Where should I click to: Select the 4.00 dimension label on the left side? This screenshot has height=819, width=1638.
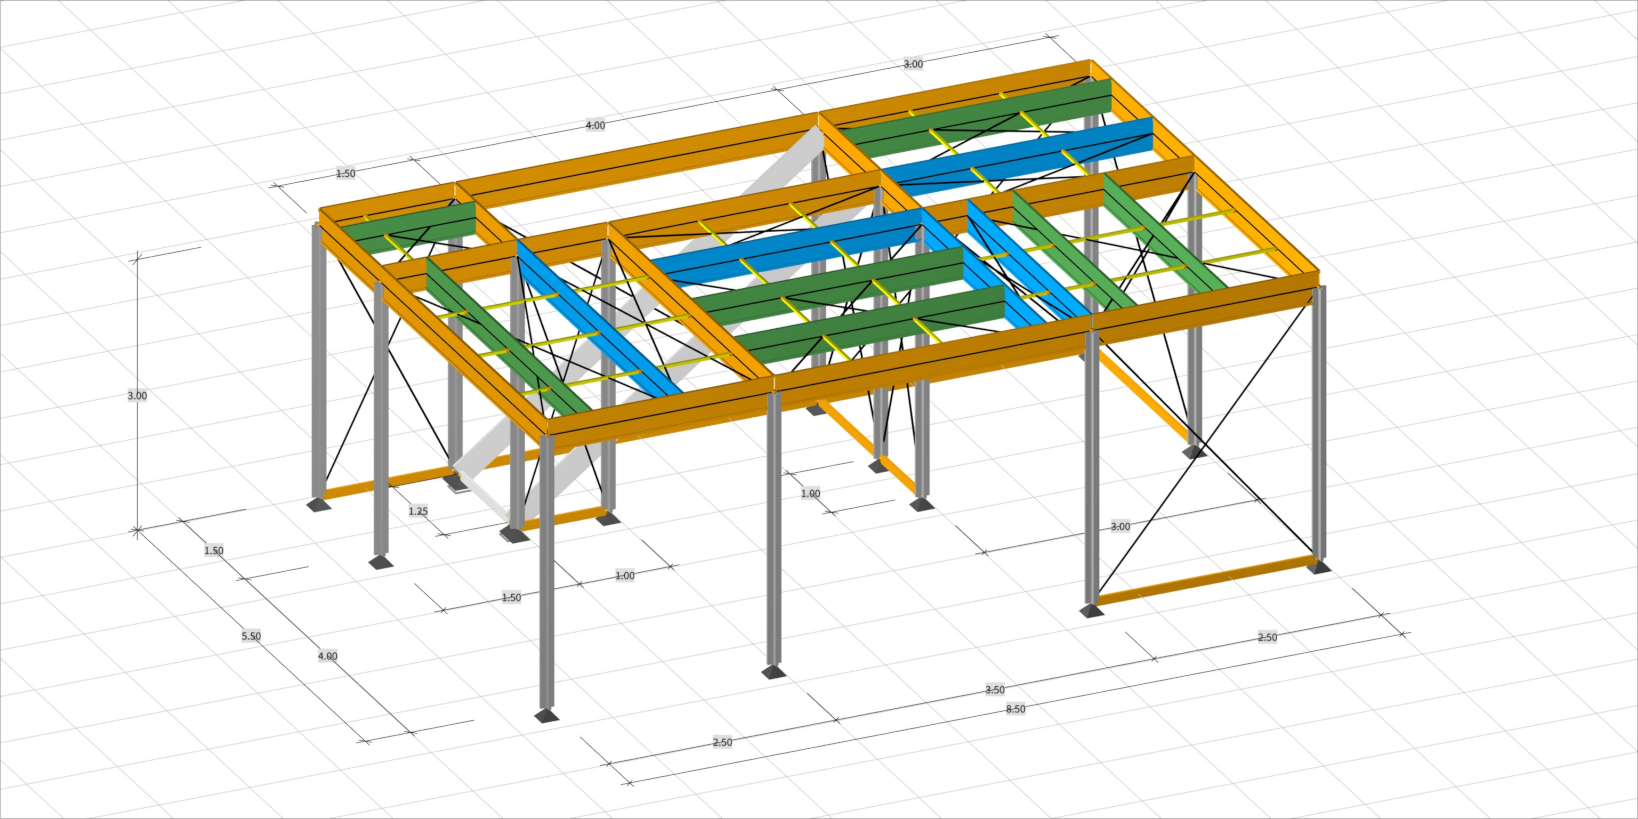pos(328,656)
